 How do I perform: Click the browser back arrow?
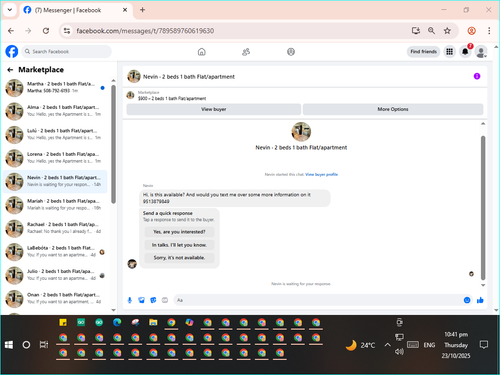pos(11,31)
